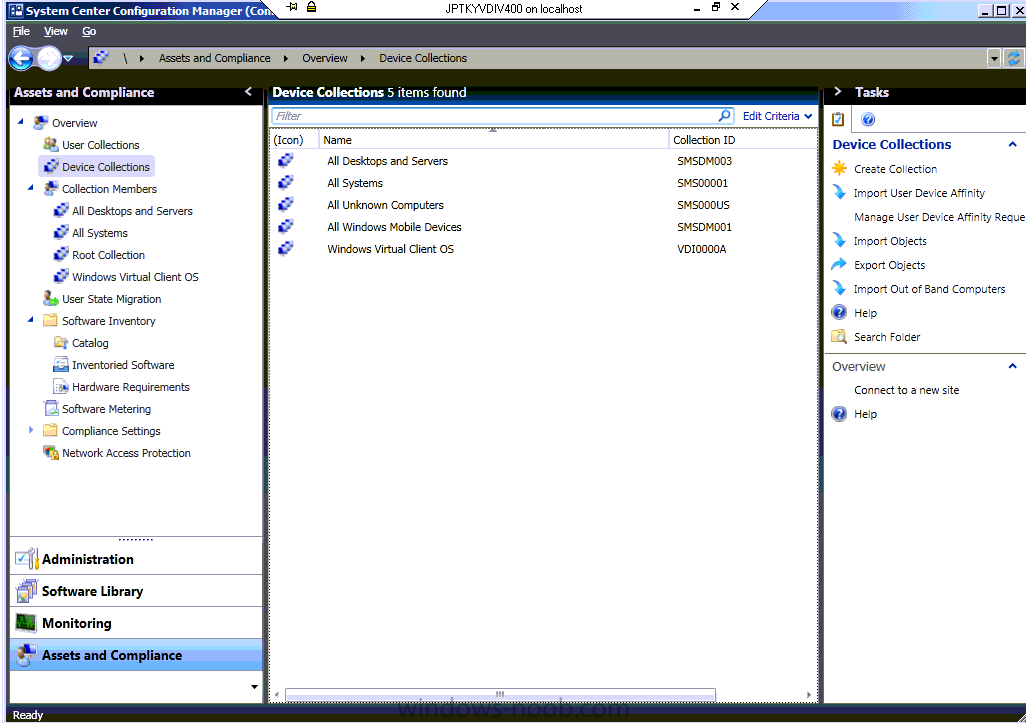Viewport: 1027px width, 723px height.
Task: Collapse the Software Inventory folder
Action: (30, 320)
